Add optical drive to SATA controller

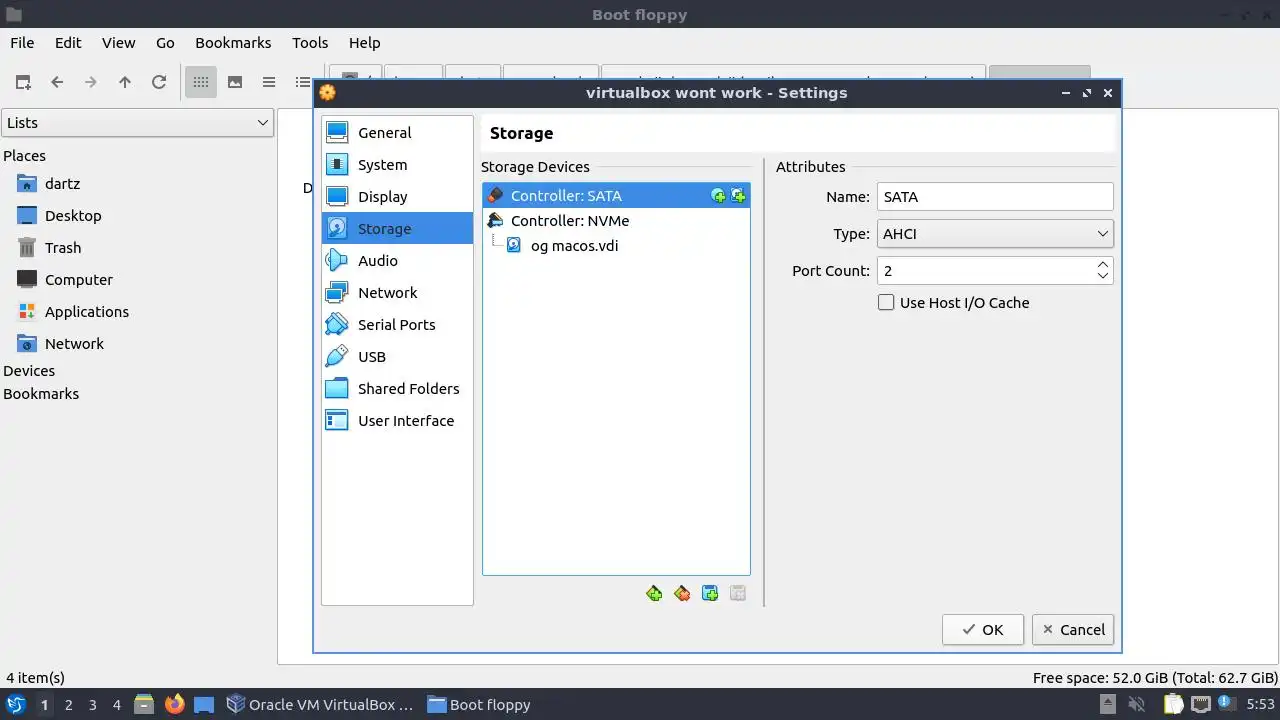[718, 196]
